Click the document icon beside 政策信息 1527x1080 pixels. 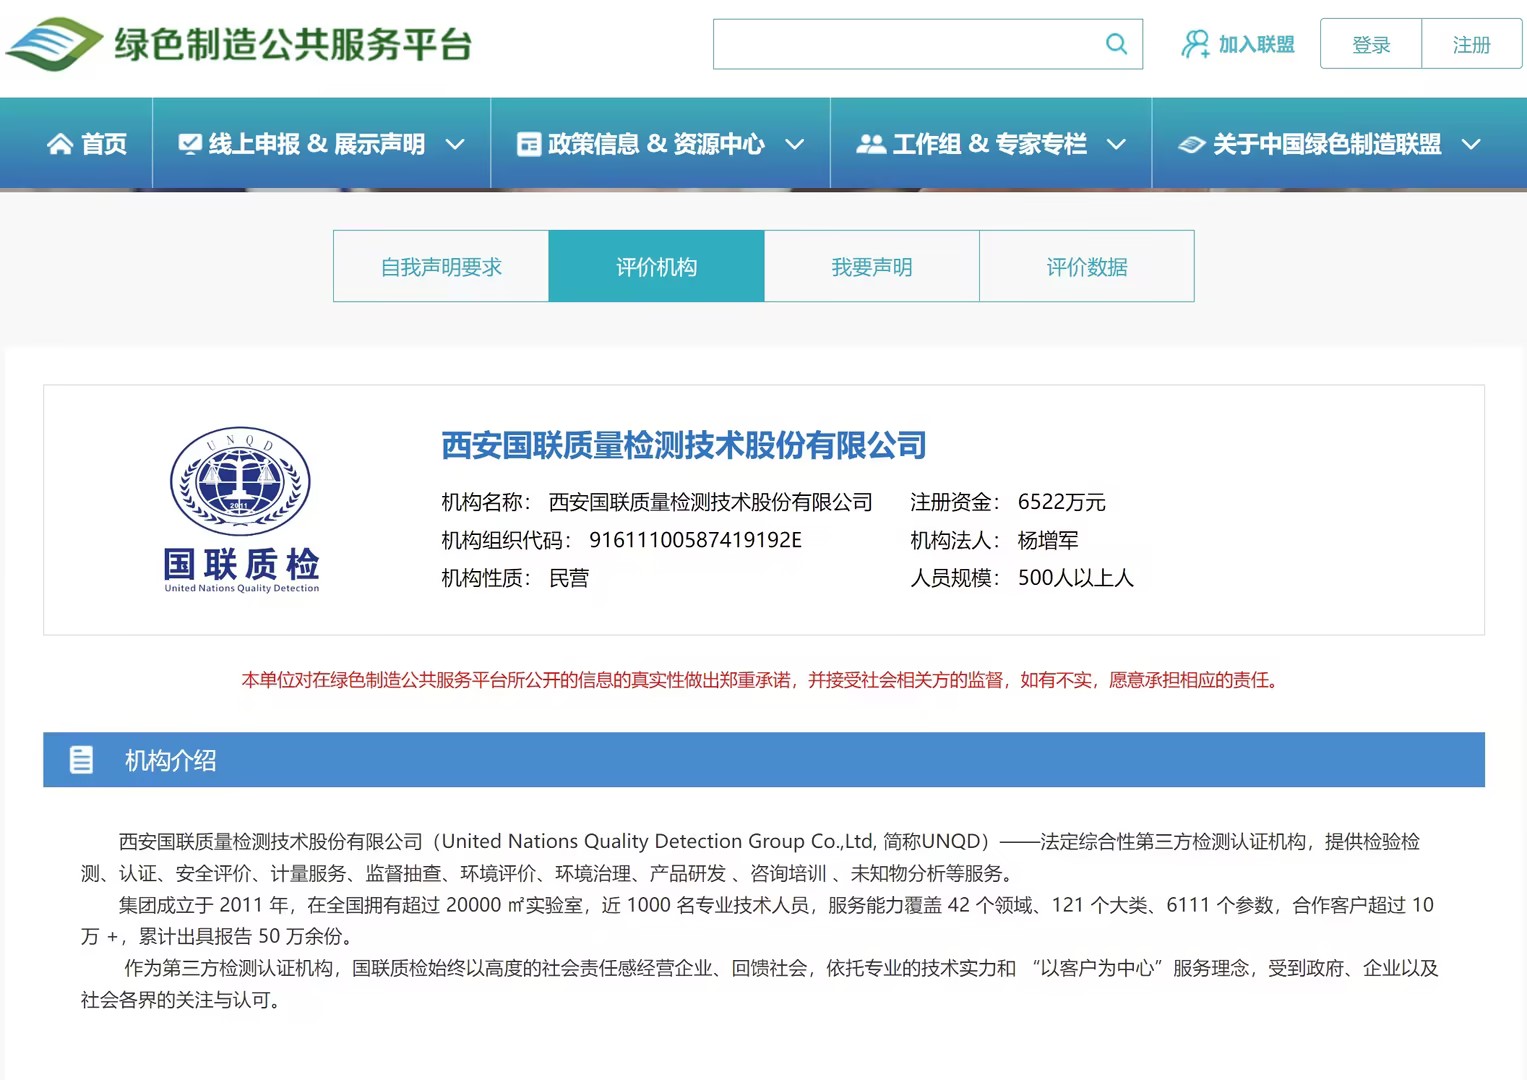[x=528, y=143]
